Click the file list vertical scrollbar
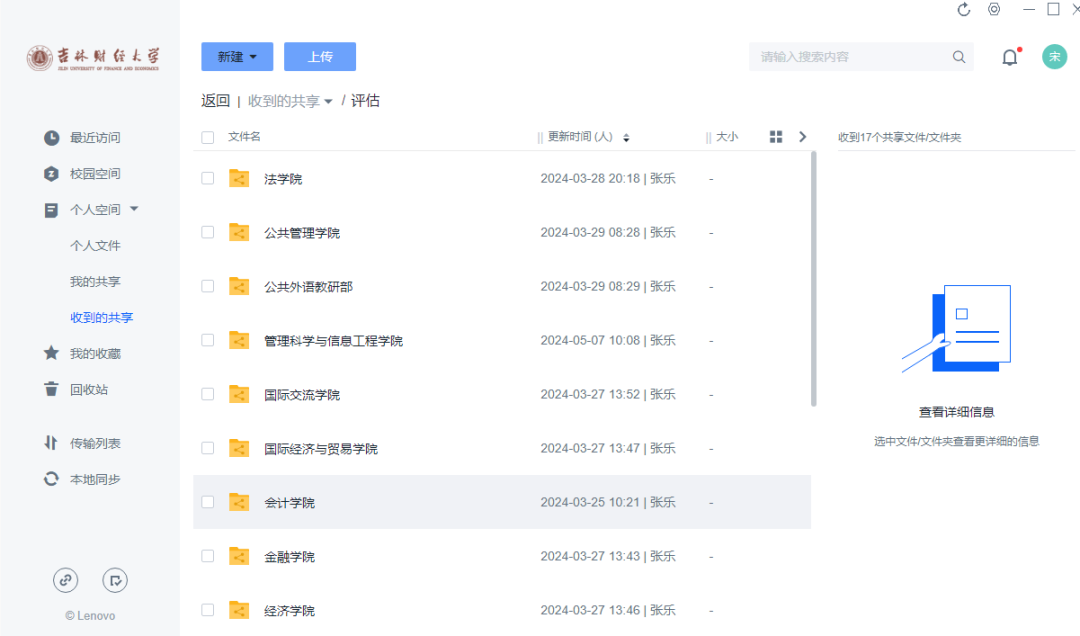 (814, 280)
